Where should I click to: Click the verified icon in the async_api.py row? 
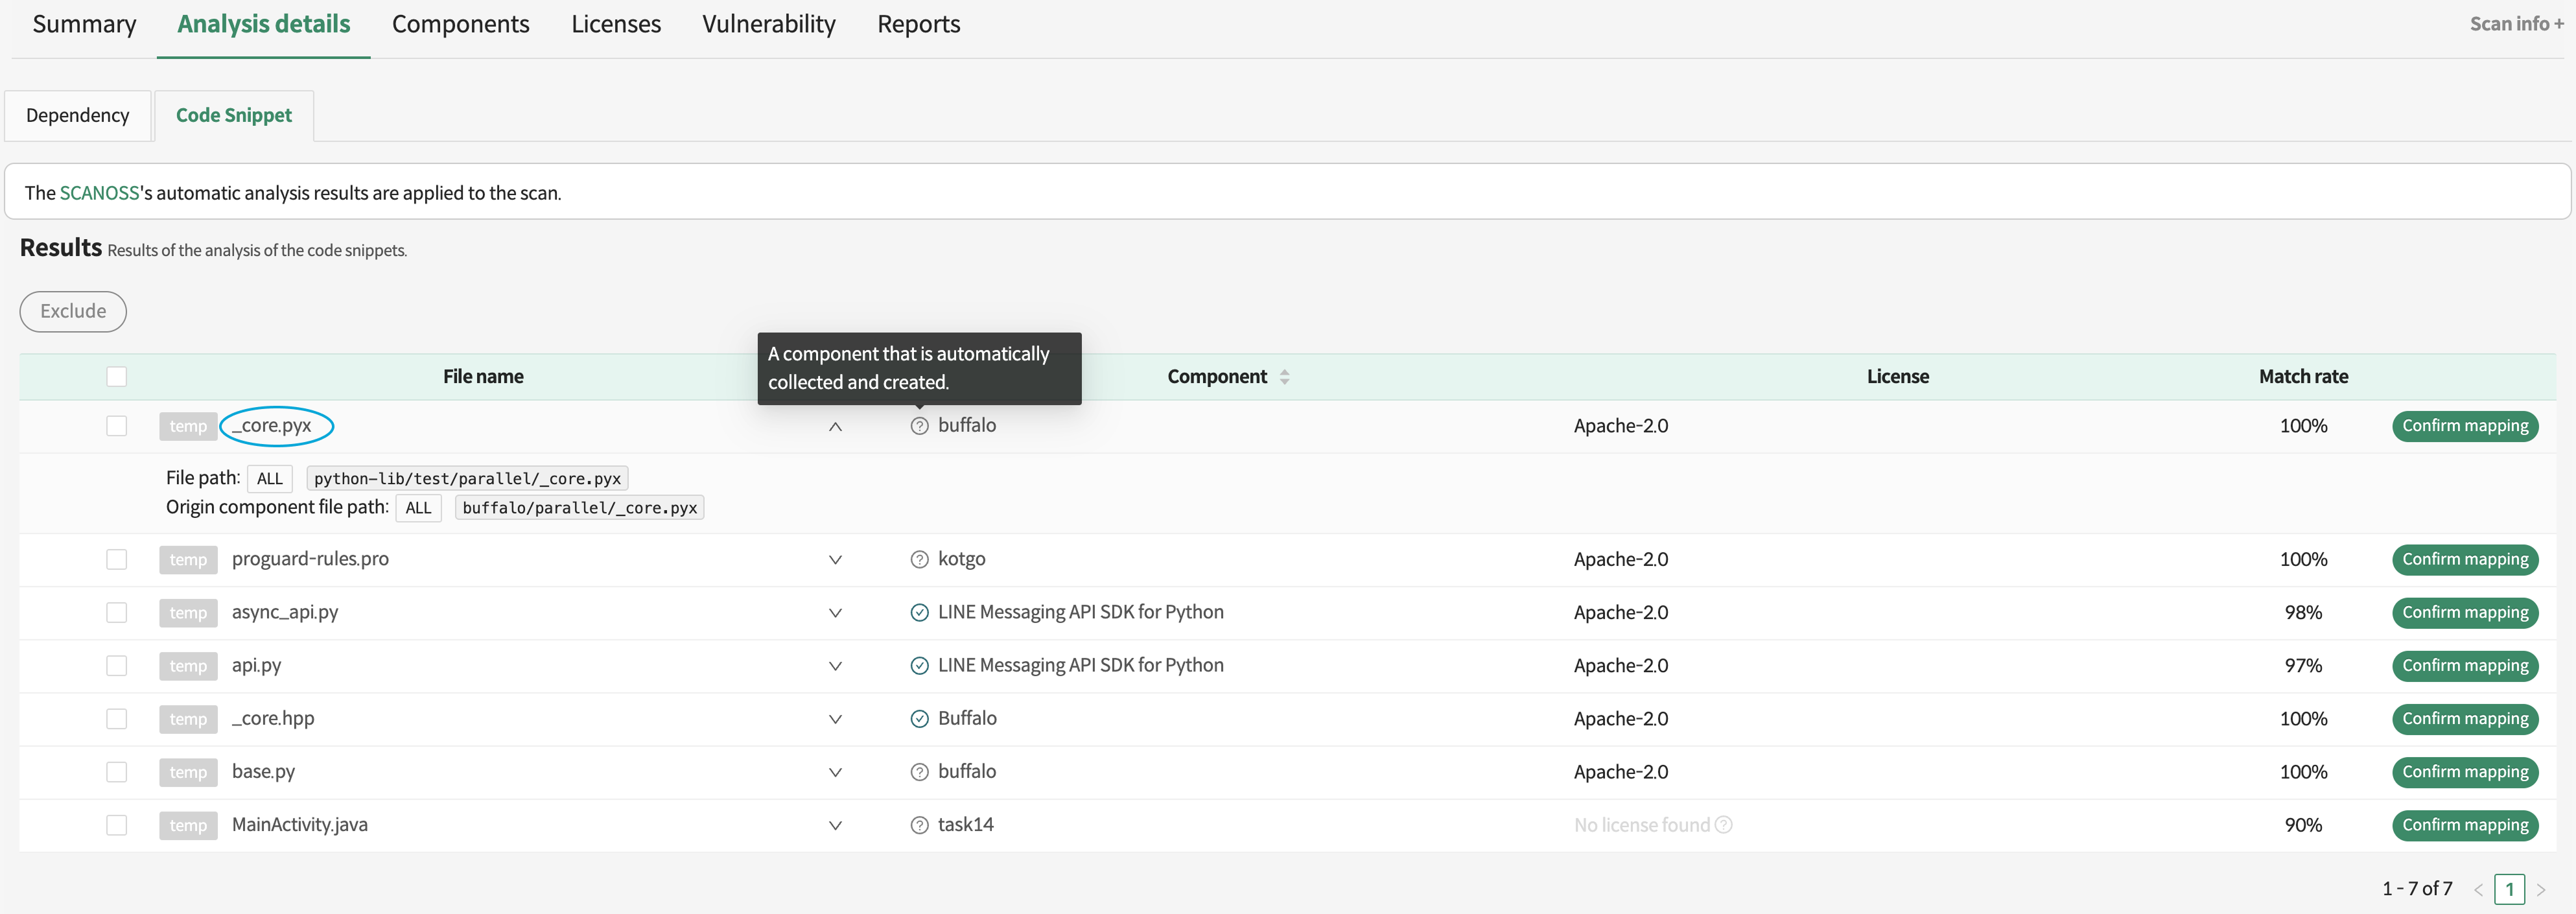(919, 612)
